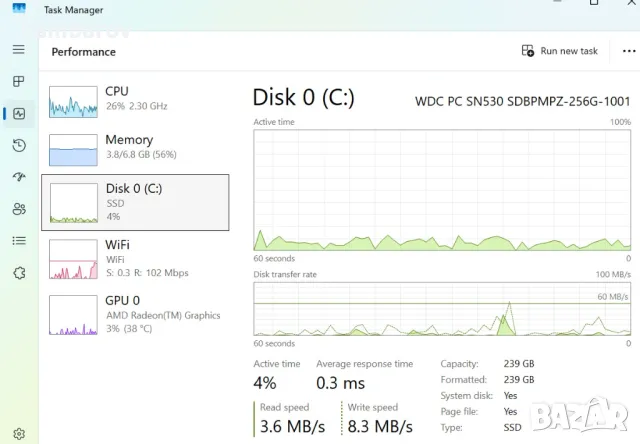
Task: Select the CPU performance entry
Action: pyautogui.click(x=135, y=98)
